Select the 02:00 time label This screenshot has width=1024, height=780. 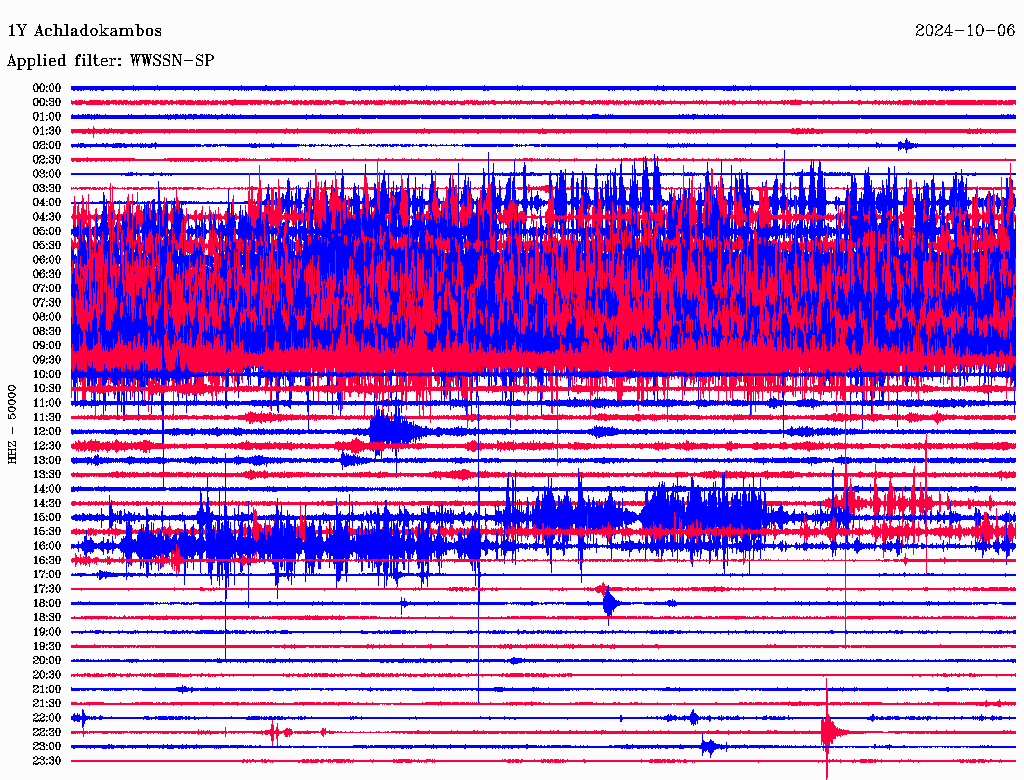(x=47, y=145)
